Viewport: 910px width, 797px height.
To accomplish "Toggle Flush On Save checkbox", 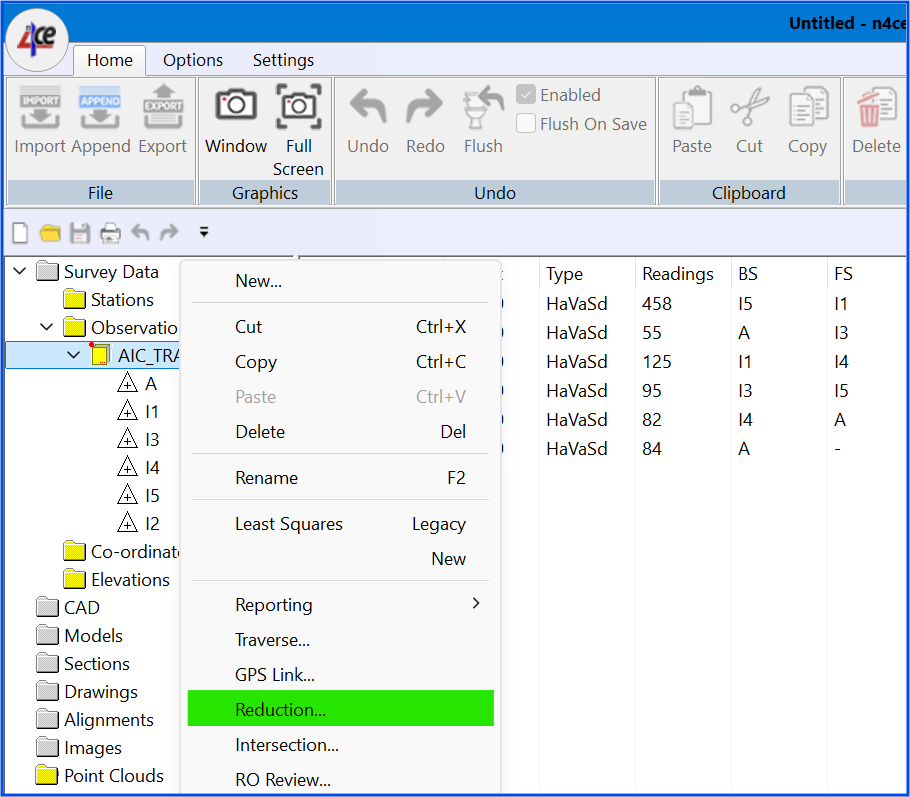I will pyautogui.click(x=526, y=123).
